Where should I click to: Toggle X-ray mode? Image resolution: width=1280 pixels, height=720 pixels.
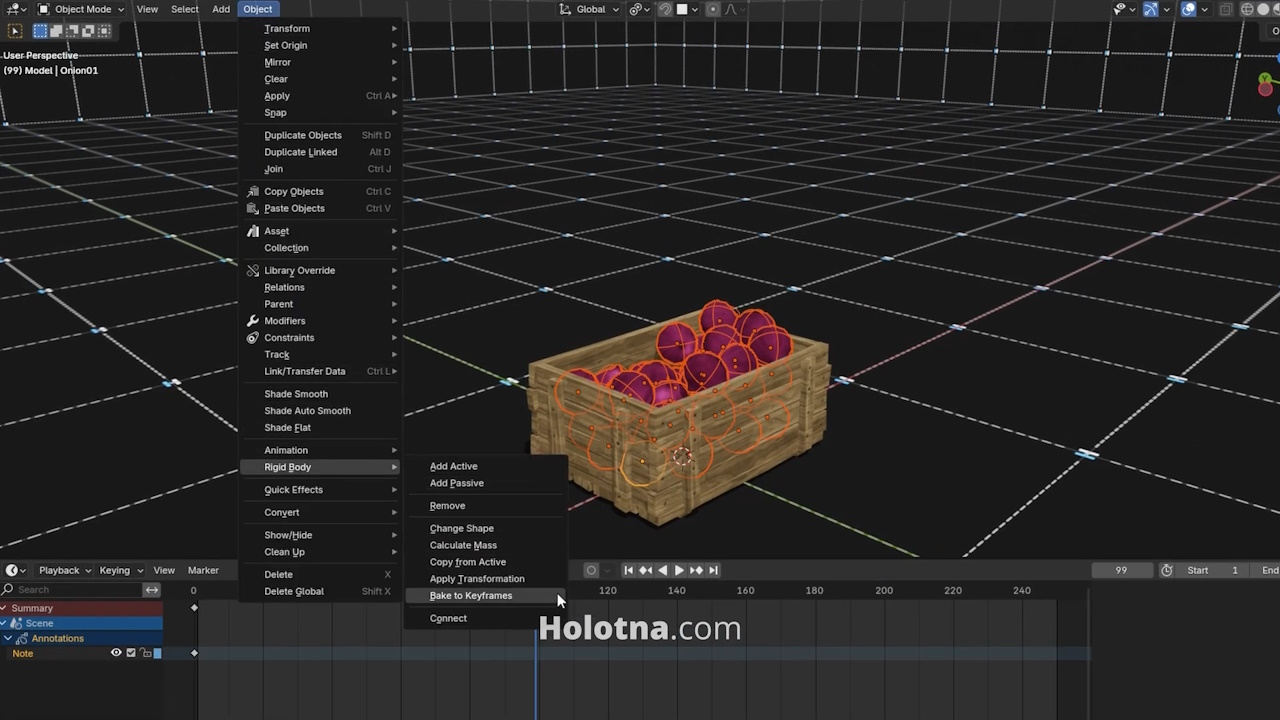tap(1226, 9)
